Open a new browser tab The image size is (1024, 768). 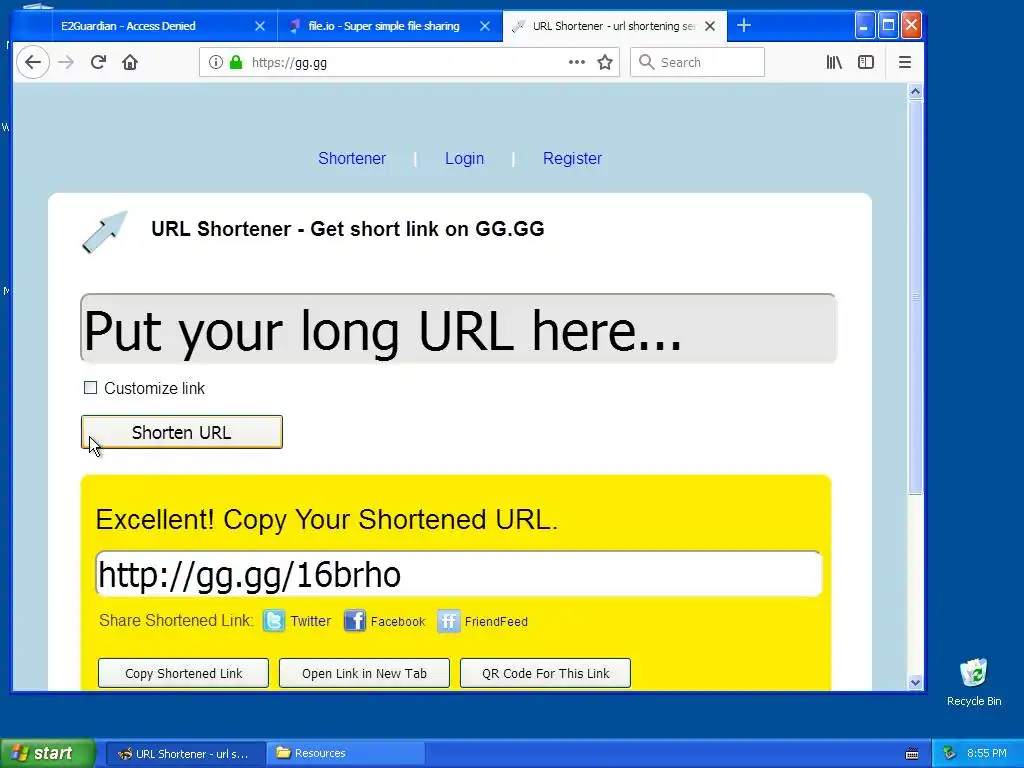(744, 25)
